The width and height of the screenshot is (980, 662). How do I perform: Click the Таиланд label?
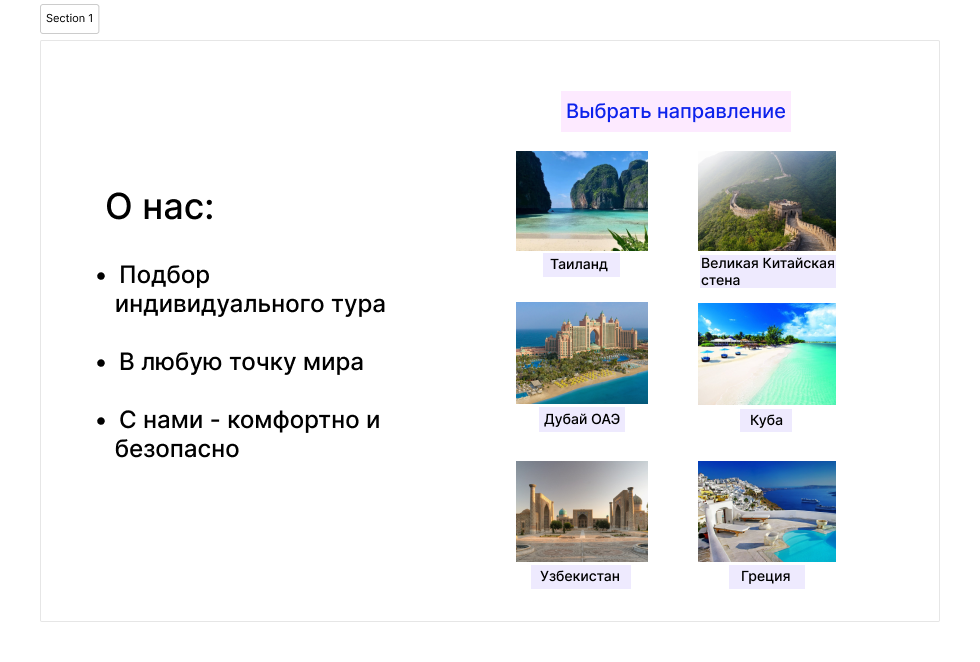(x=581, y=264)
